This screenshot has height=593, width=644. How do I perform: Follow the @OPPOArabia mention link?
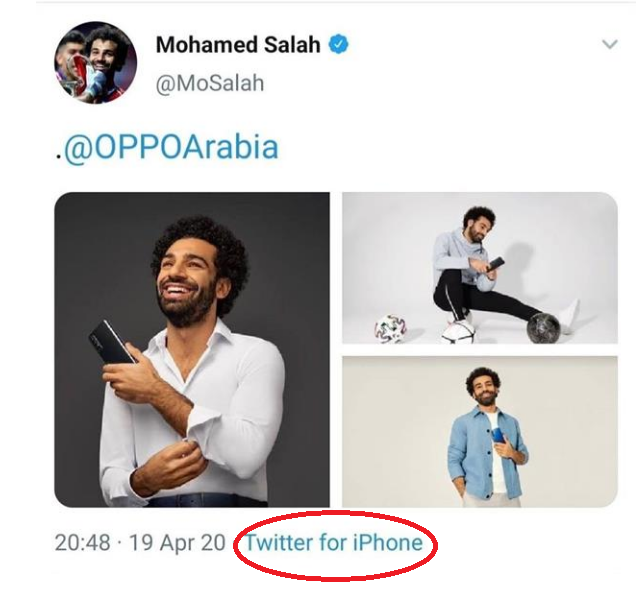[171, 147]
